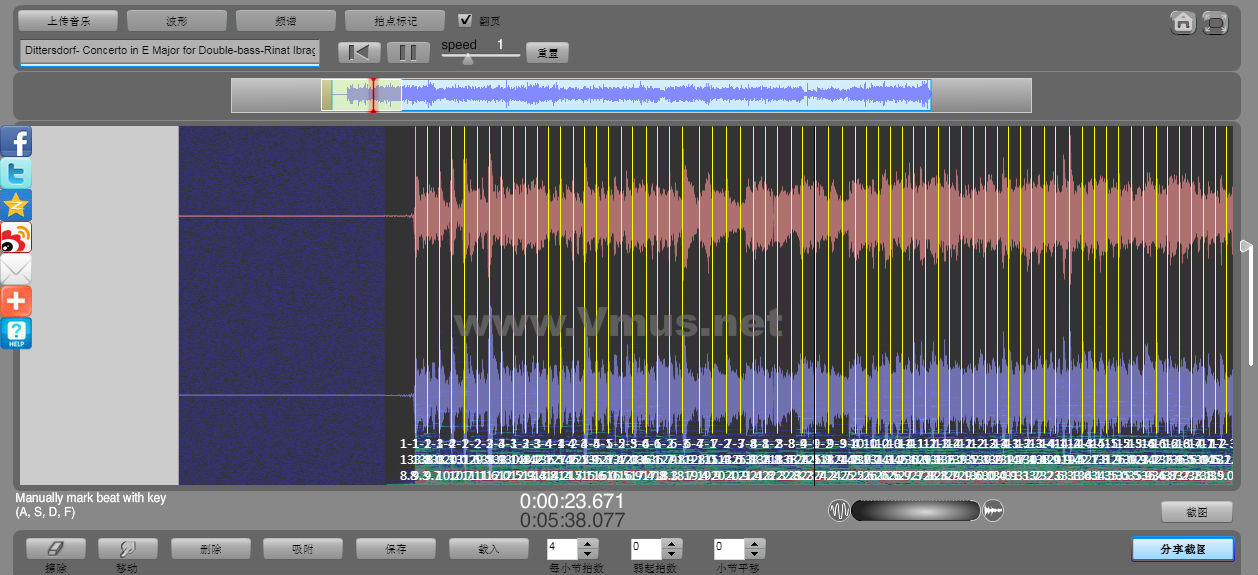Increase 弱起拍数 pickup beats value
This screenshot has width=1258, height=575.
coord(673,543)
